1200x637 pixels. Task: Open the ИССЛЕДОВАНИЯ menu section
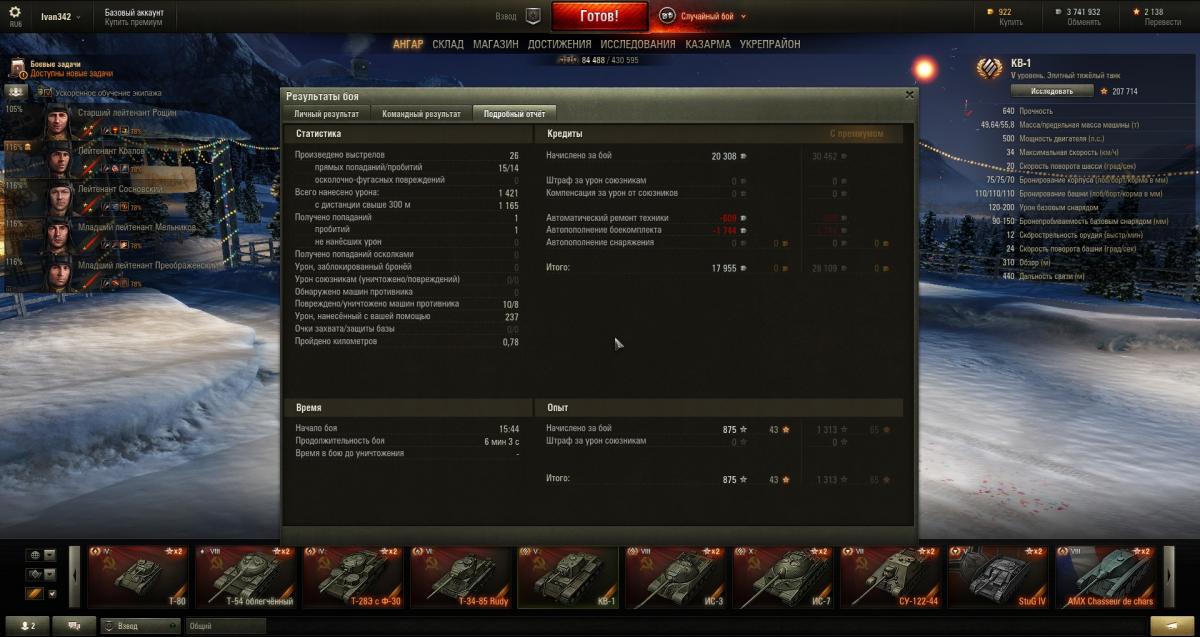[x=637, y=44]
